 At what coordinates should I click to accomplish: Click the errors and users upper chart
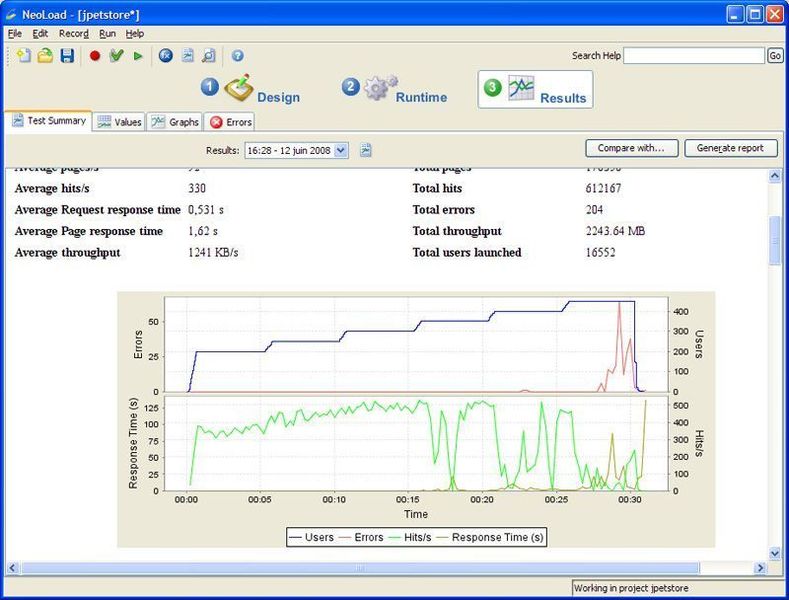point(417,344)
